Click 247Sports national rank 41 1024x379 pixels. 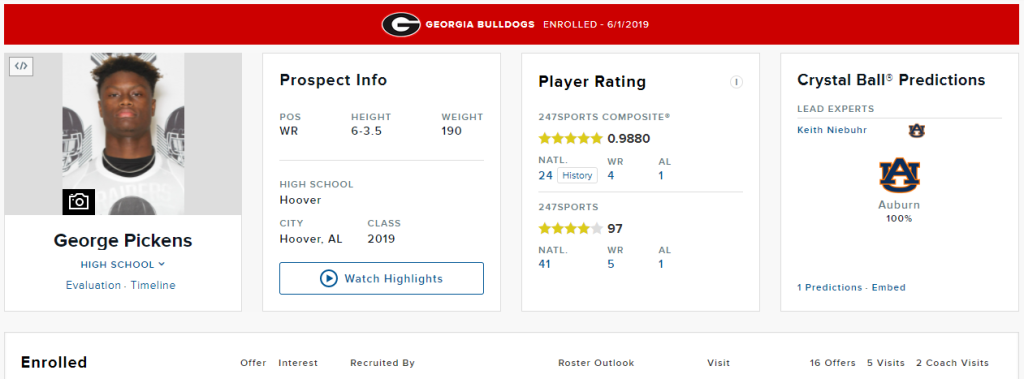(545, 264)
